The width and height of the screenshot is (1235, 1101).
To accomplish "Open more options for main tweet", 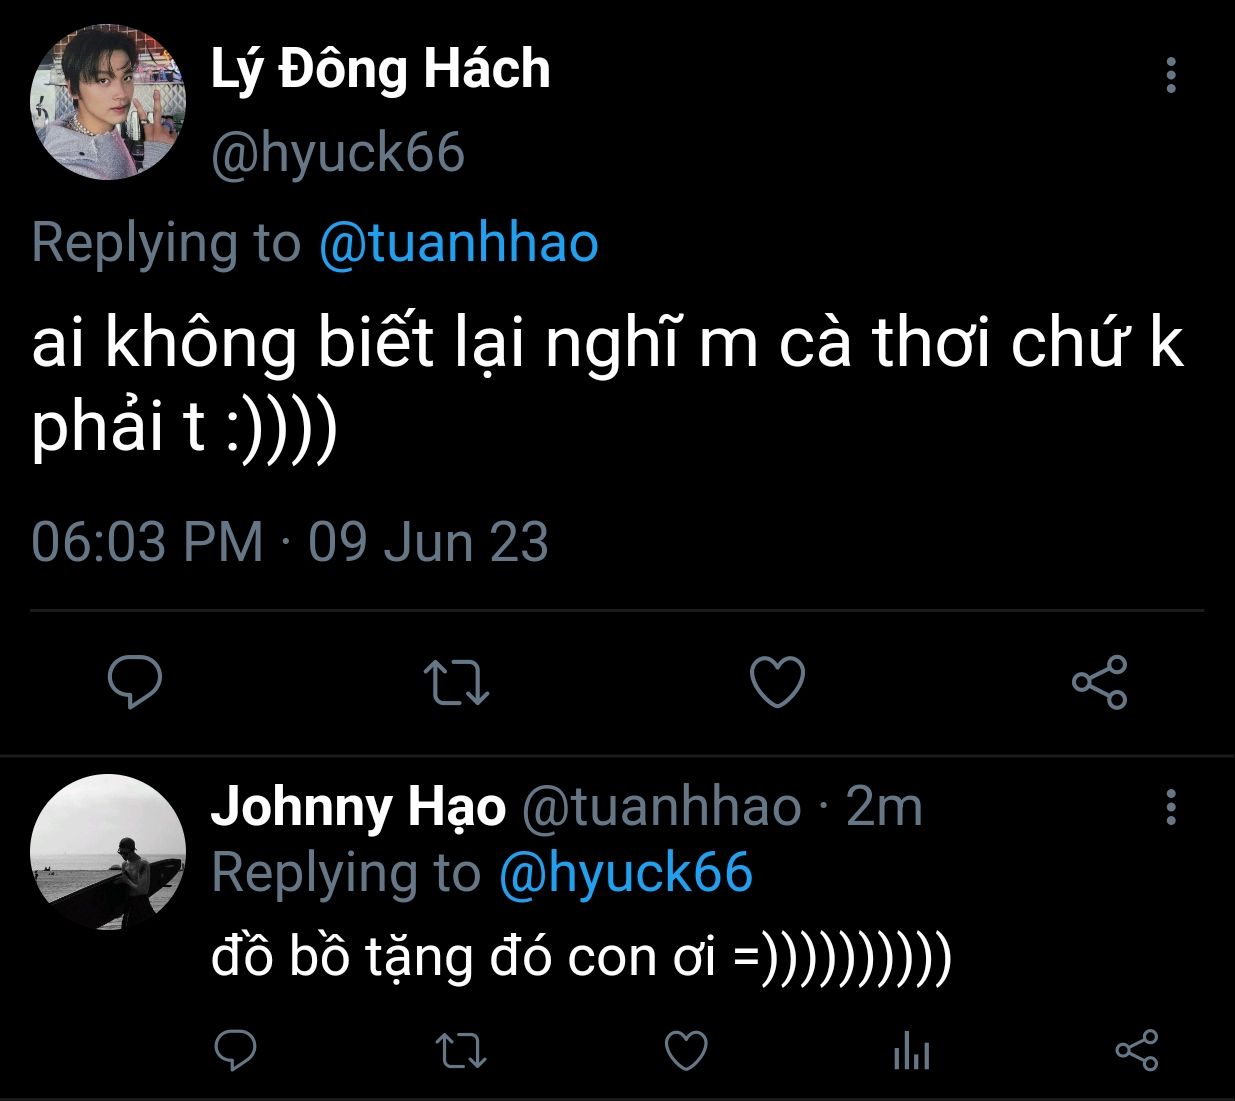I will tap(1171, 76).
